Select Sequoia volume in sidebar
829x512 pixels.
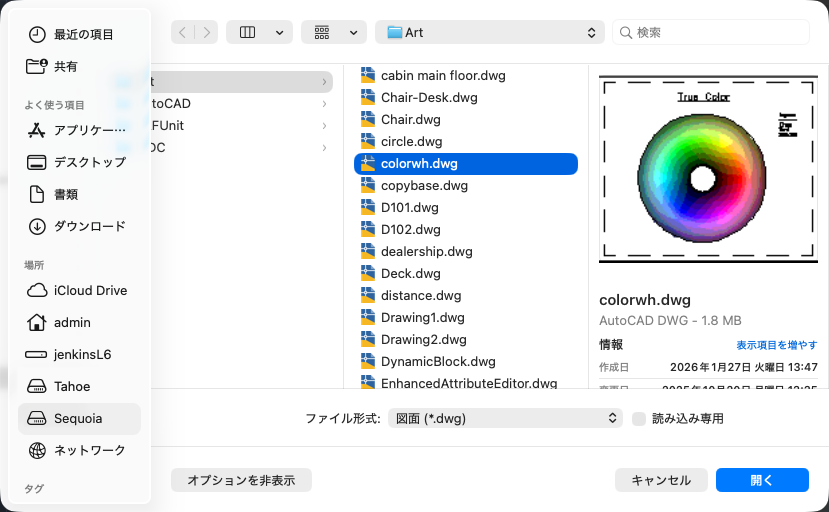tap(79, 418)
